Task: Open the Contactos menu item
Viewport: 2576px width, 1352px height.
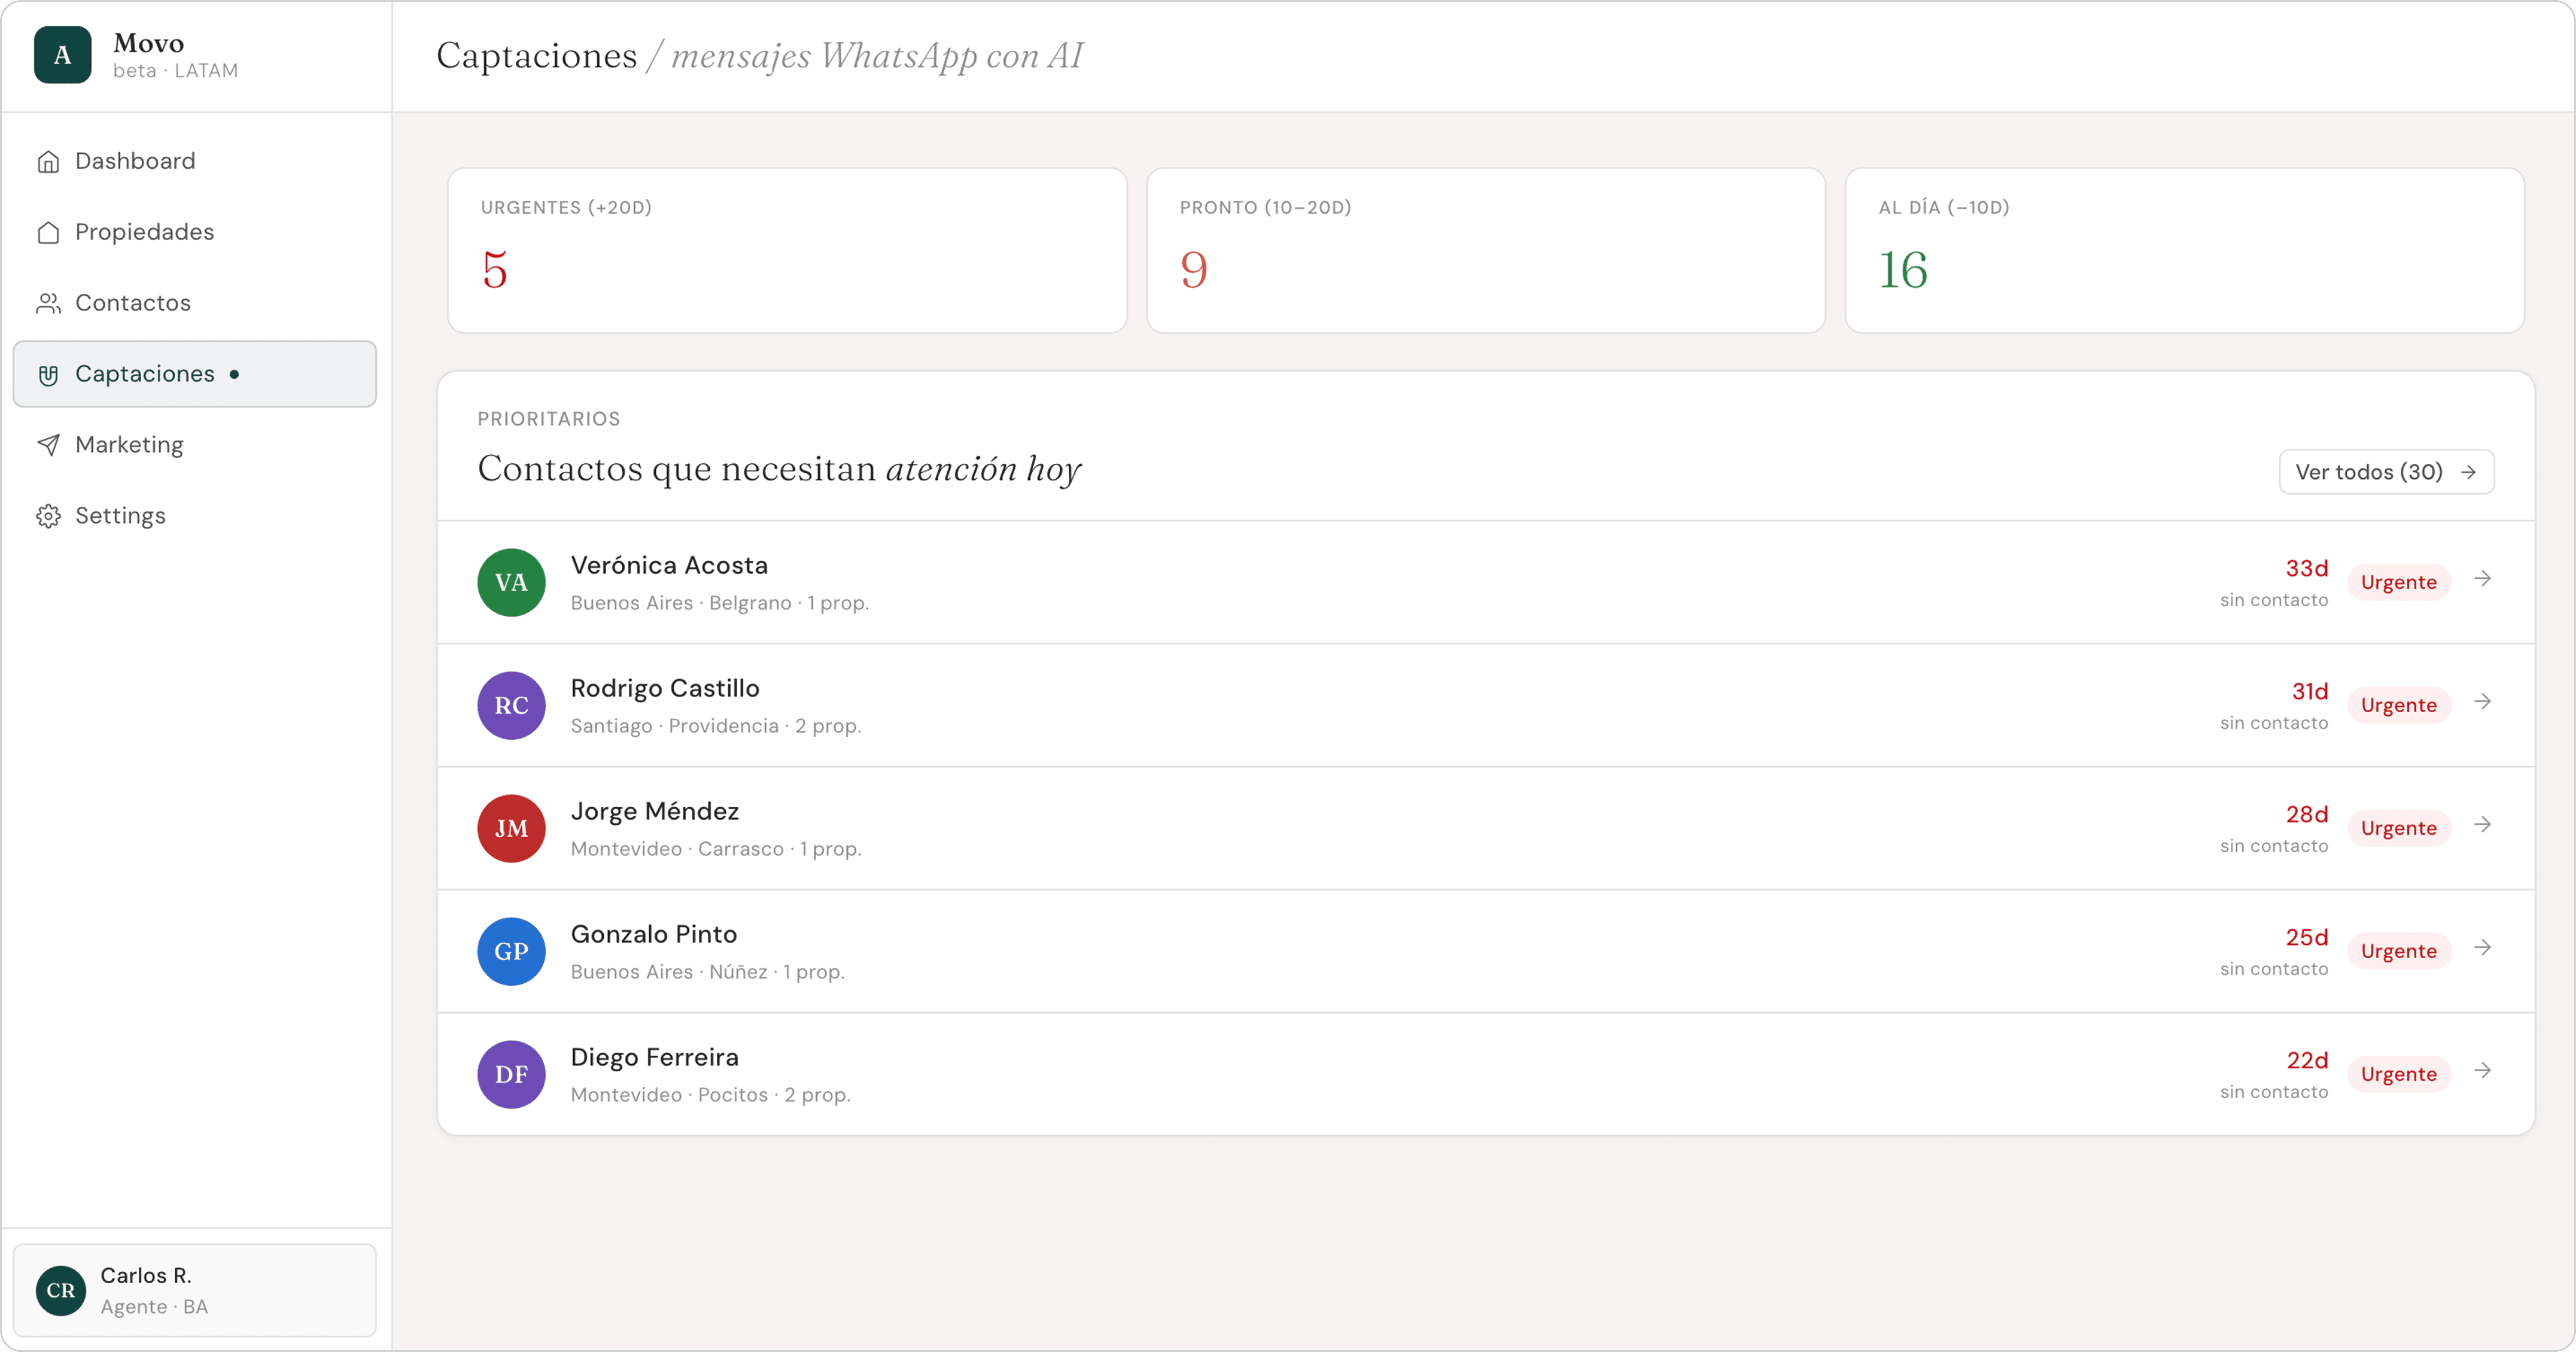Action: (x=133, y=303)
